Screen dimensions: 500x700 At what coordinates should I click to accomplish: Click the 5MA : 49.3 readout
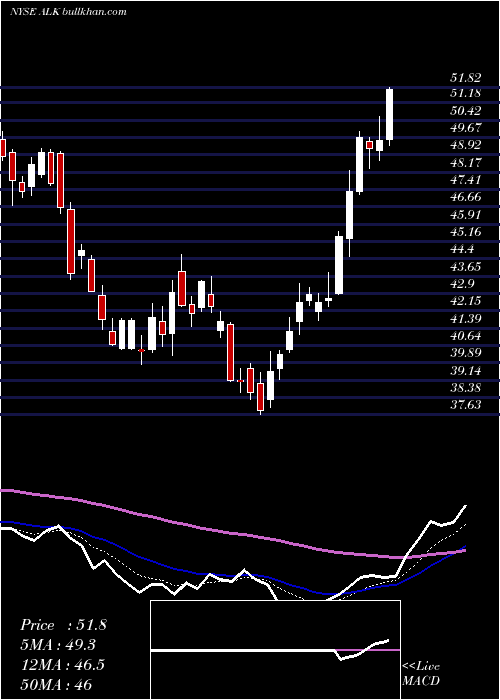tap(58, 645)
